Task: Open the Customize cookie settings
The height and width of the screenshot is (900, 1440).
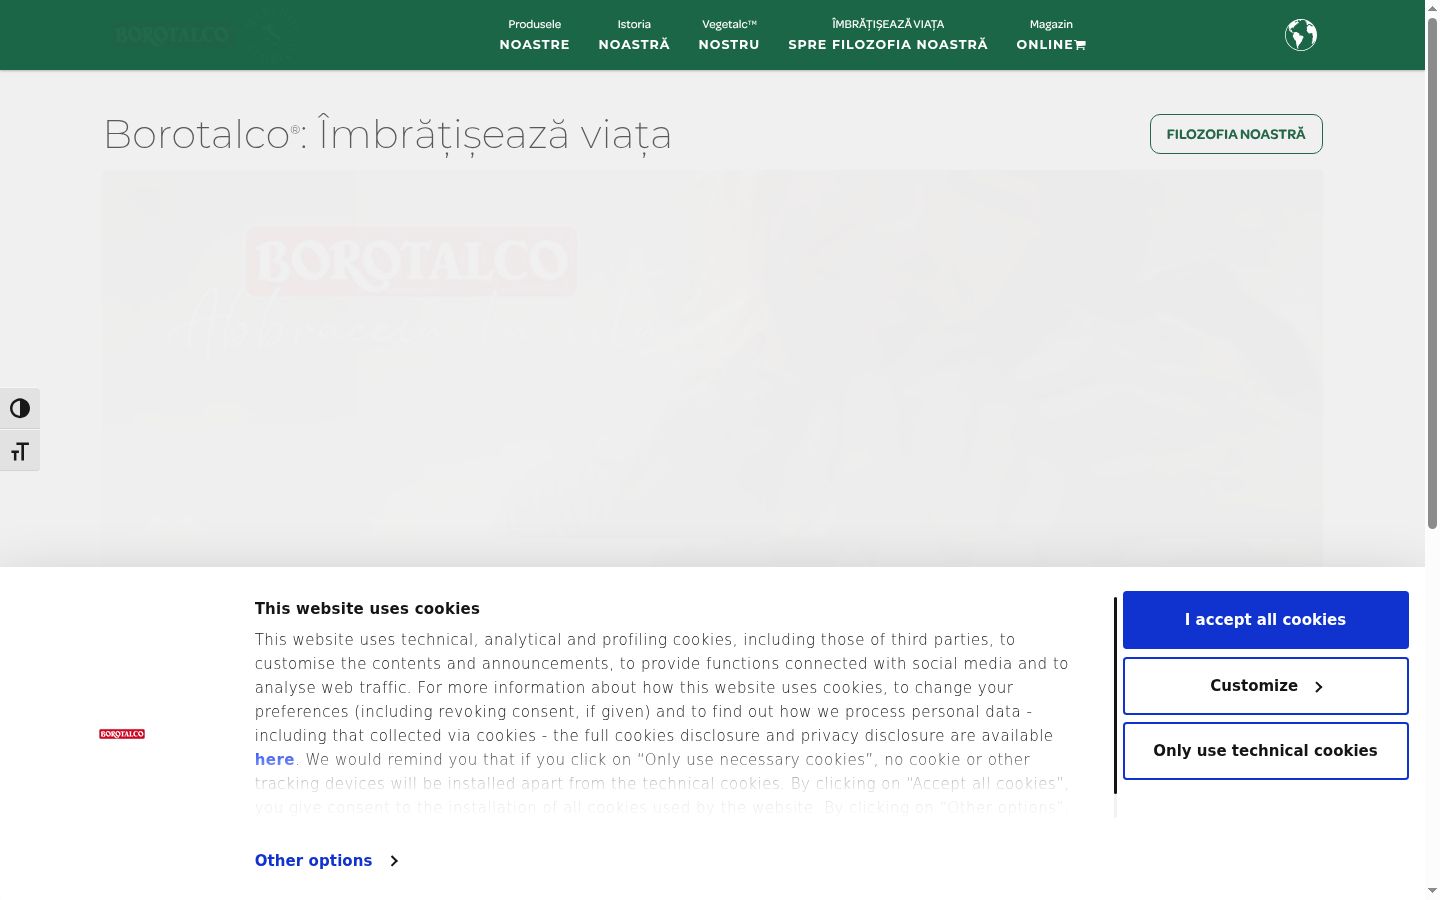Action: [x=1265, y=686]
